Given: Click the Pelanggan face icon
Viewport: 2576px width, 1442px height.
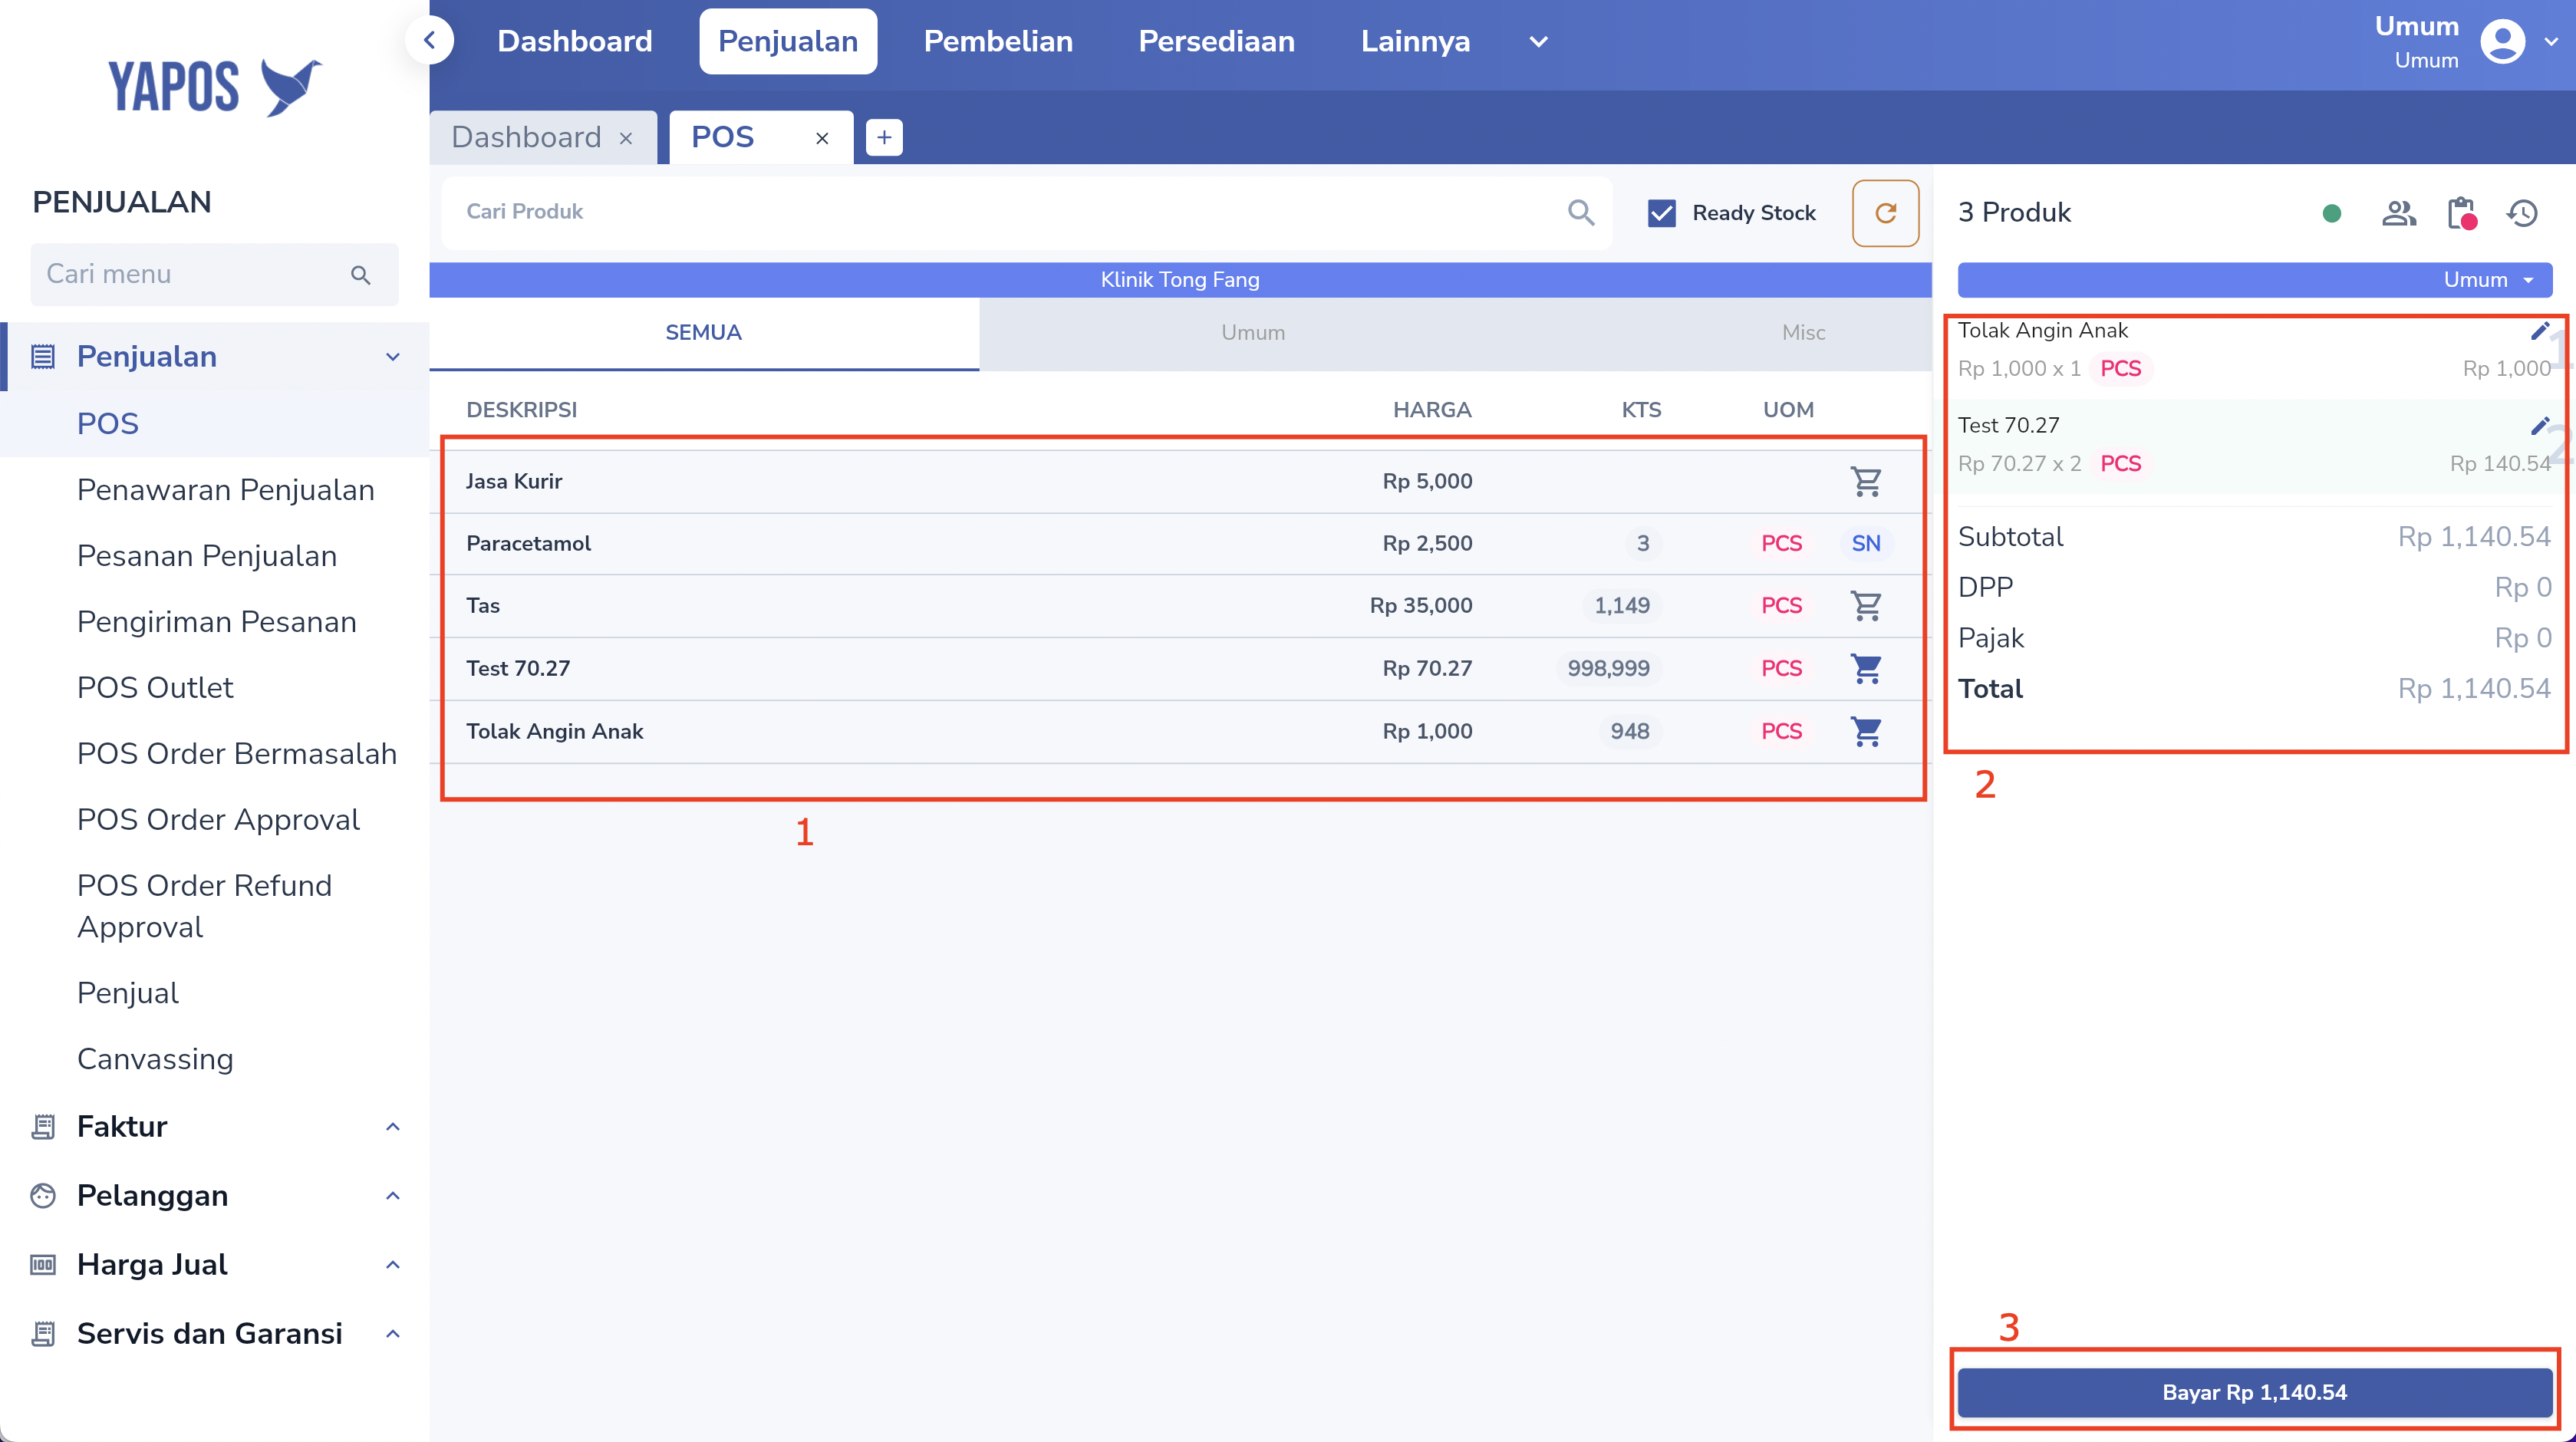Looking at the screenshot, I should tap(42, 1195).
